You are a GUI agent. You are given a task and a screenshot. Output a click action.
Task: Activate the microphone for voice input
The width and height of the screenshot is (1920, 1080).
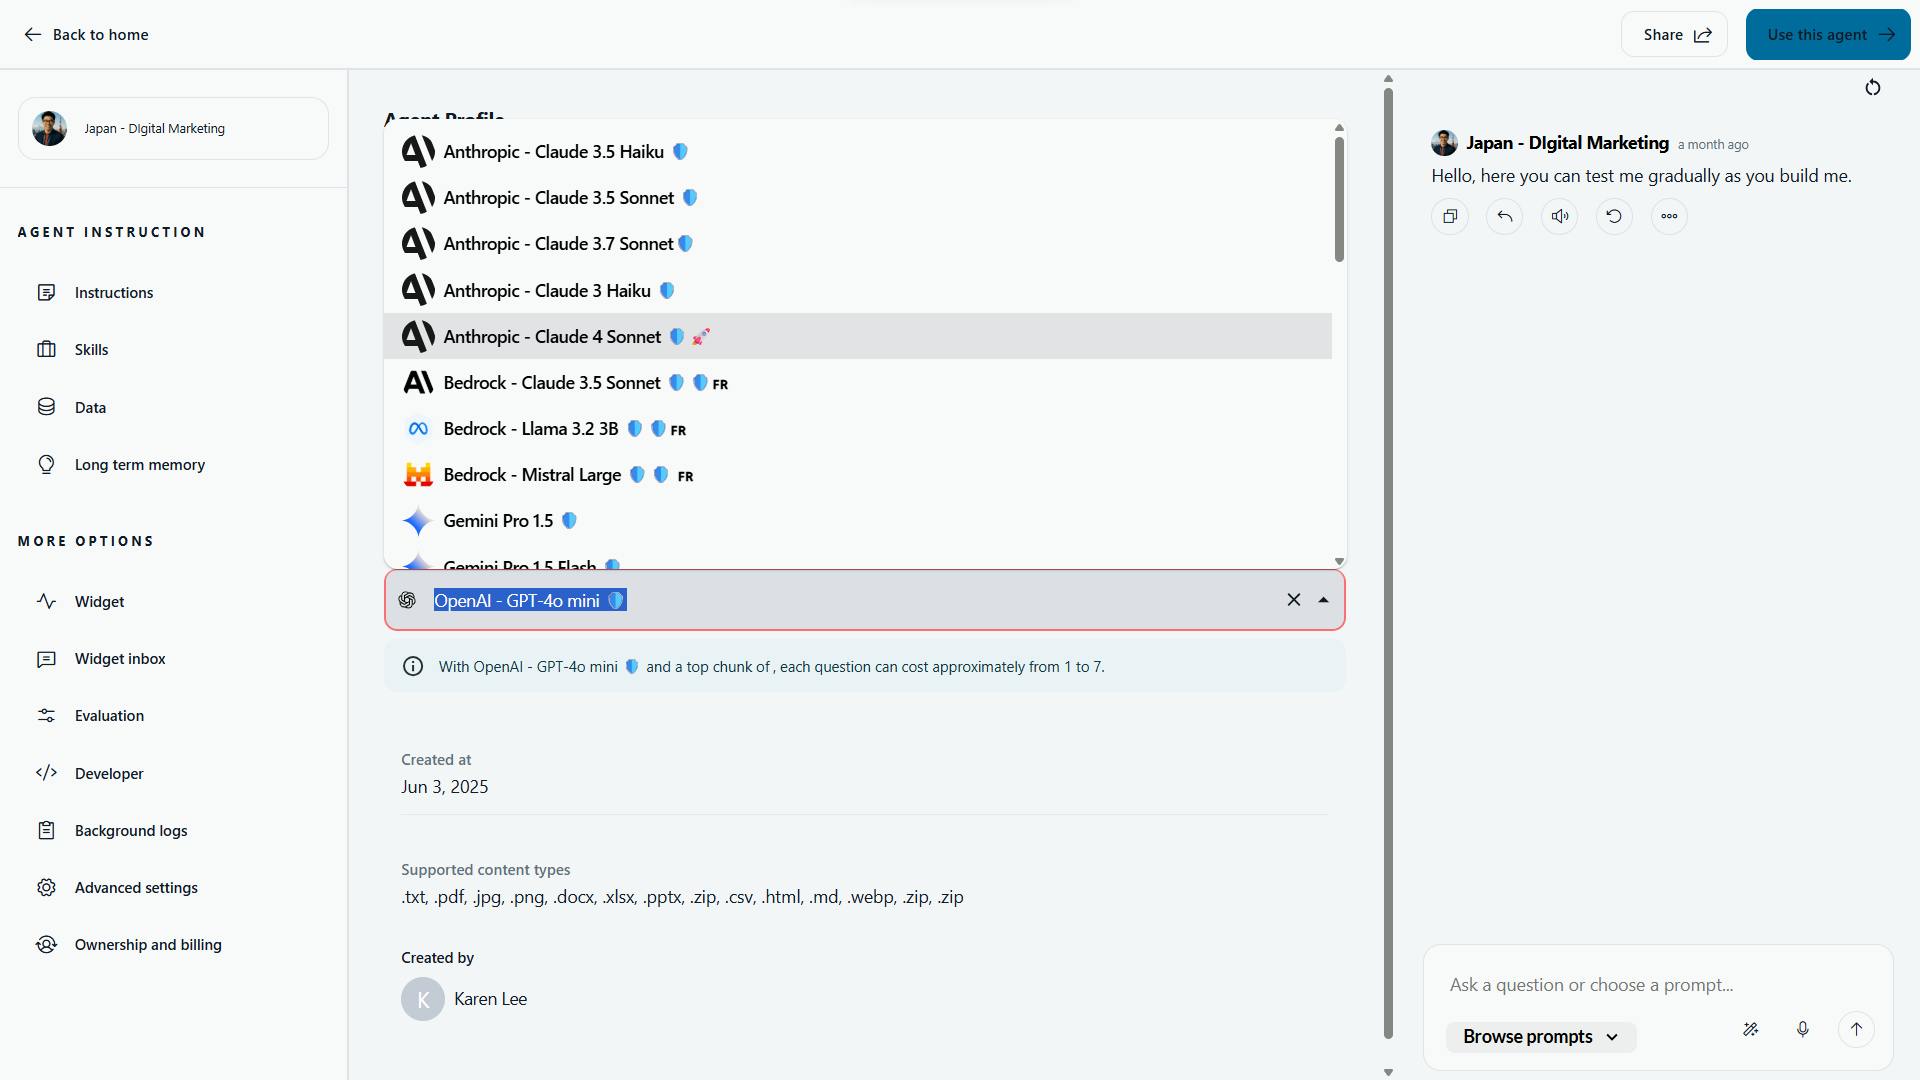[1802, 1028]
